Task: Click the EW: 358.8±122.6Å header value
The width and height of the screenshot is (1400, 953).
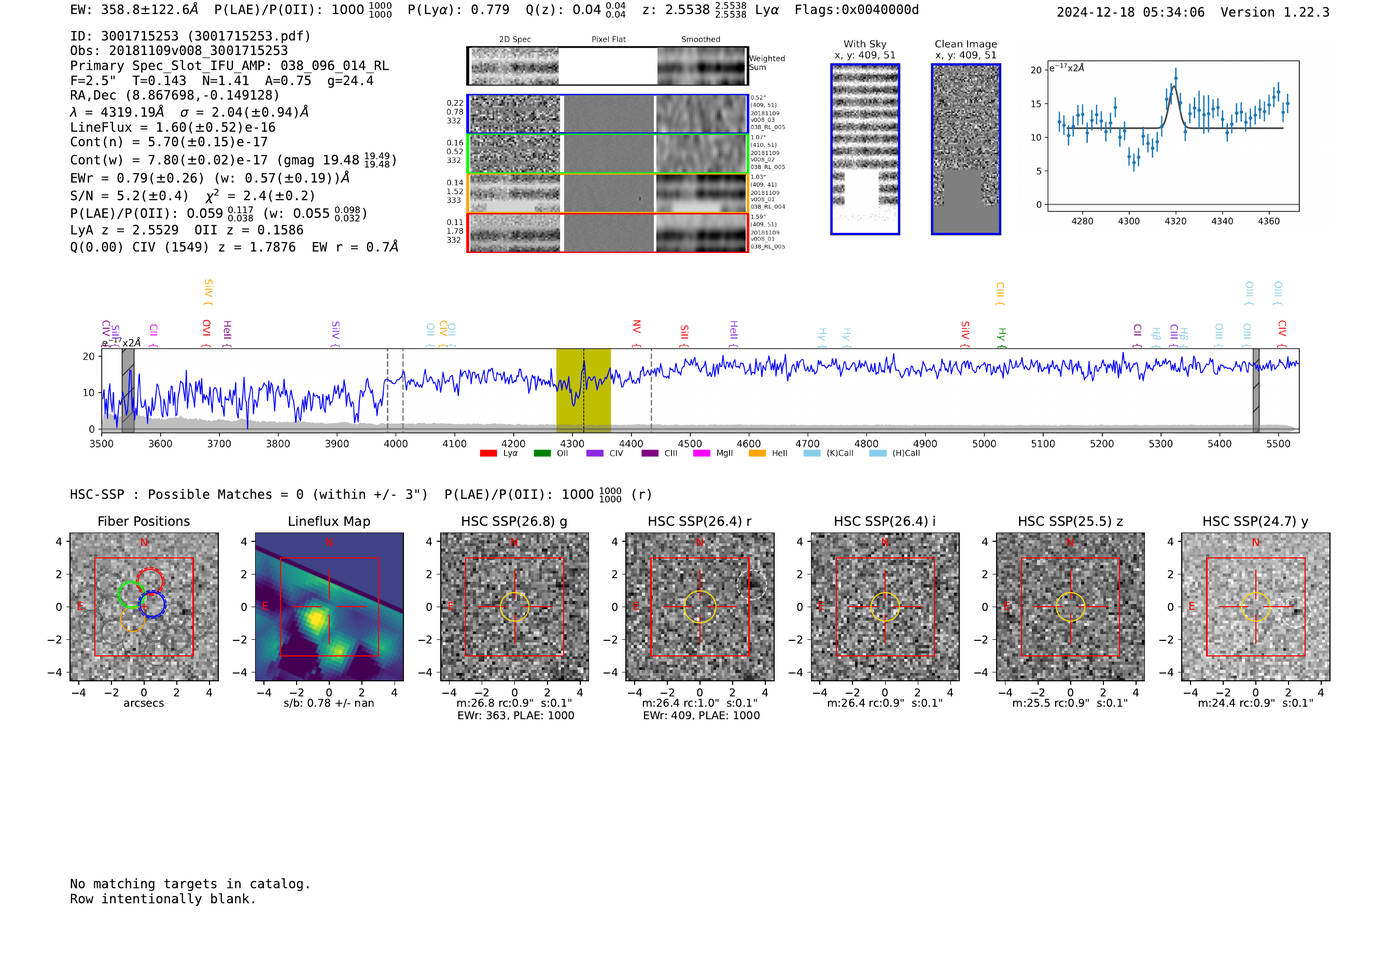Action: [134, 11]
